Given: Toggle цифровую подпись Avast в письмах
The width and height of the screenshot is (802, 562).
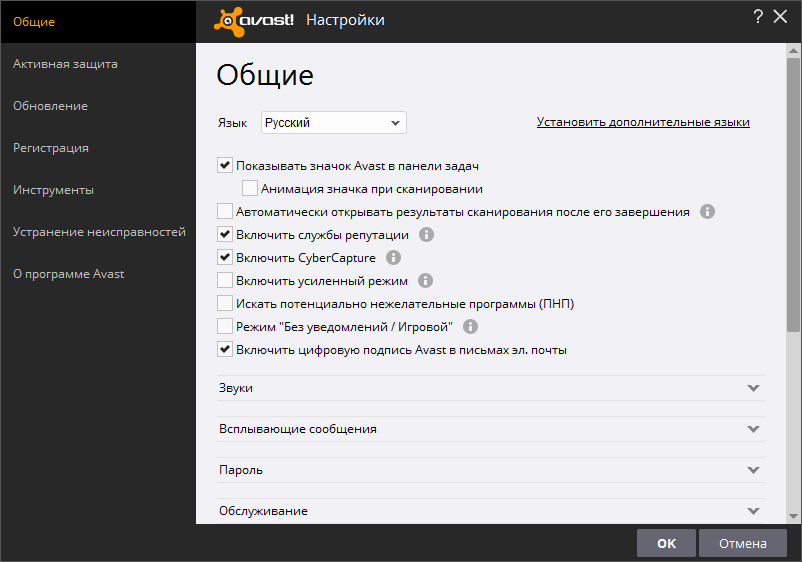Looking at the screenshot, I should click(225, 349).
